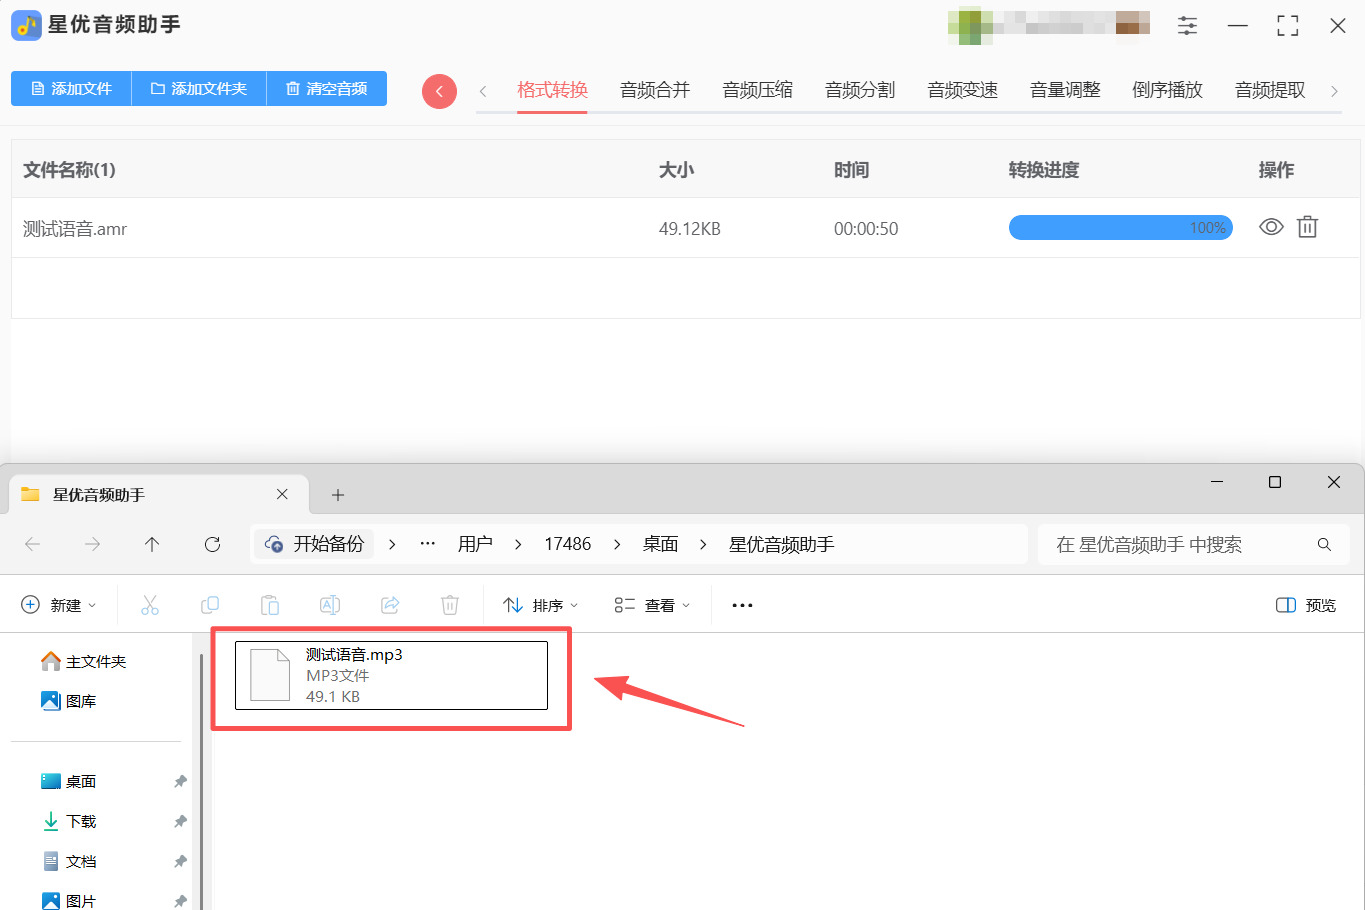This screenshot has width=1365, height=910.
Task: Click the share icon in Explorer toolbar
Action: pos(390,605)
